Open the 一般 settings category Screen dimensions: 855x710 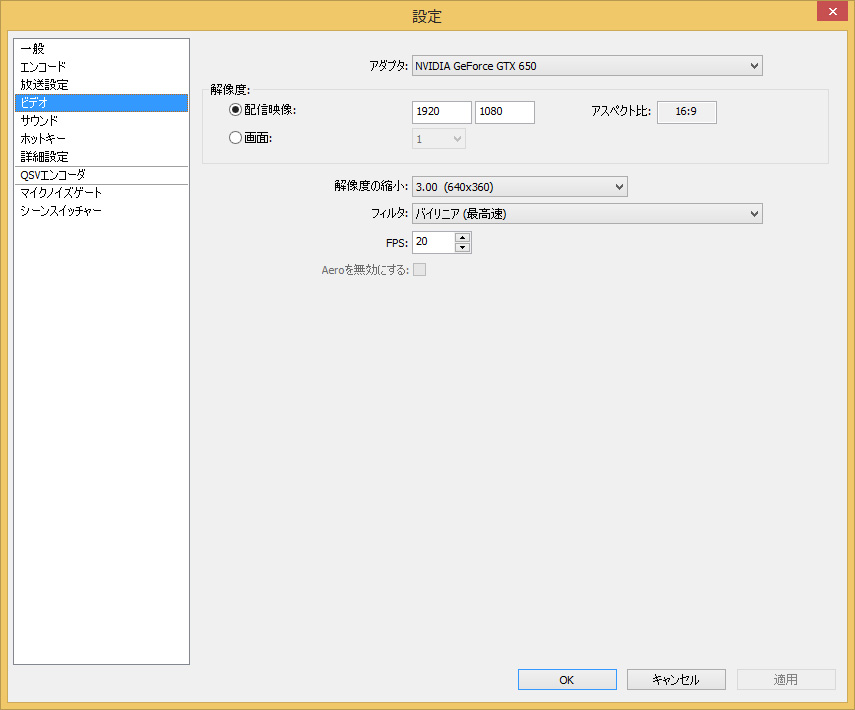pyautogui.click(x=101, y=49)
